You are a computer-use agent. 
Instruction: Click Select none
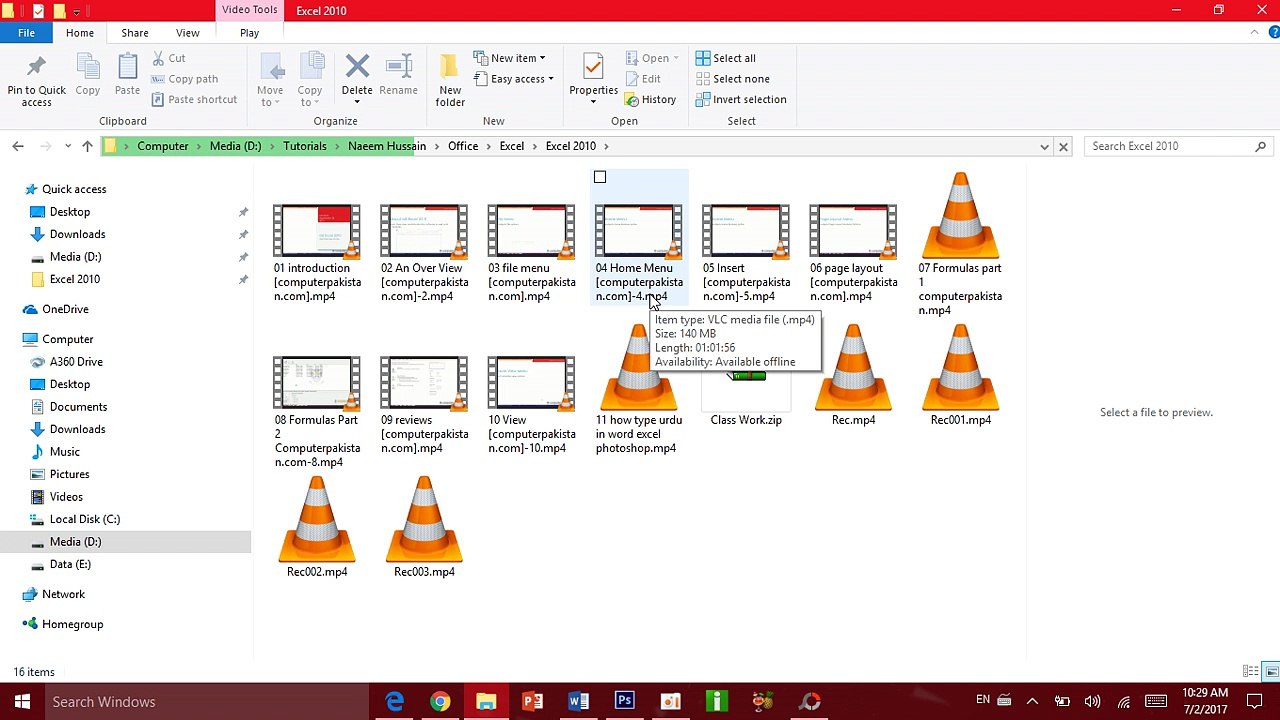click(732, 79)
